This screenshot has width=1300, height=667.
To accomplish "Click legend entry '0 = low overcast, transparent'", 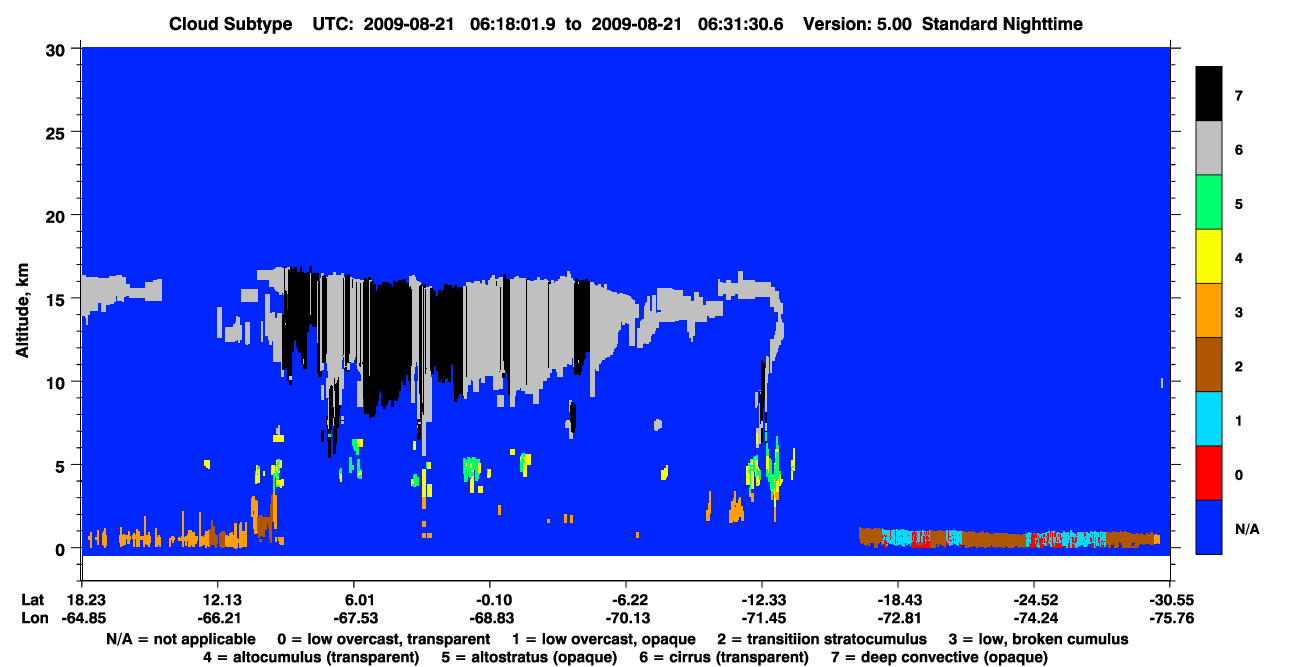I will (384, 638).
